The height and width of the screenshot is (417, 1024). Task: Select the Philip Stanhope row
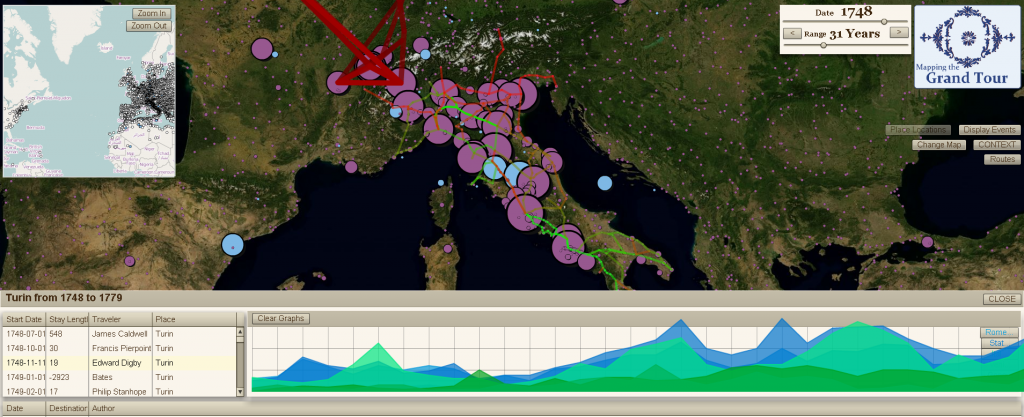coord(120,392)
